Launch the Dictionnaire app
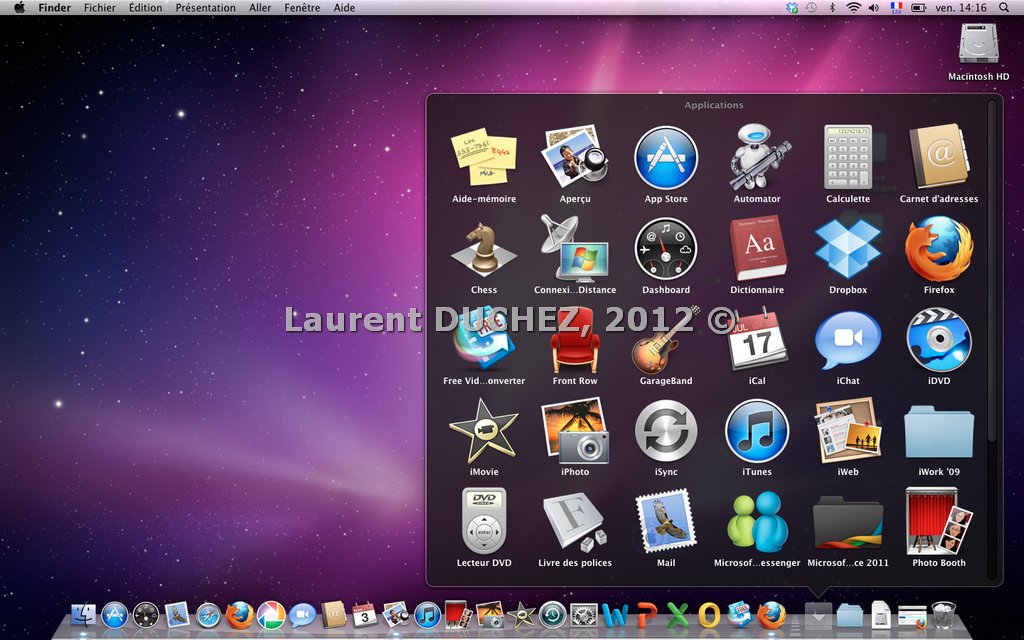This screenshot has height=640, width=1024. click(x=757, y=249)
